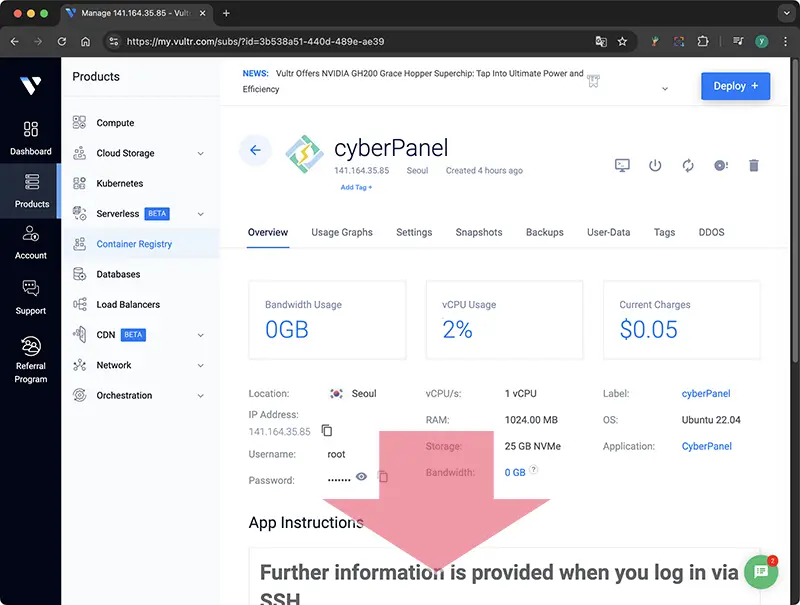Expand Serverless chevron
Image resolution: width=800 pixels, height=605 pixels.
pyautogui.click(x=201, y=214)
